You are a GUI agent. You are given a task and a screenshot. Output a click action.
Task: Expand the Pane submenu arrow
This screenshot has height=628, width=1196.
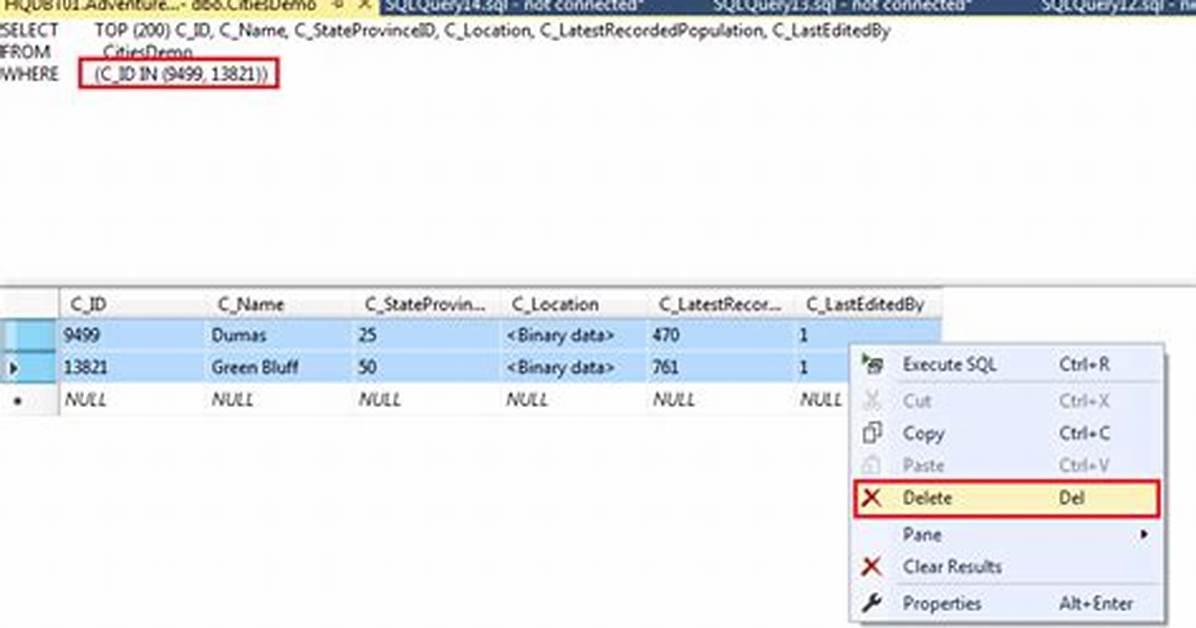[1143, 534]
